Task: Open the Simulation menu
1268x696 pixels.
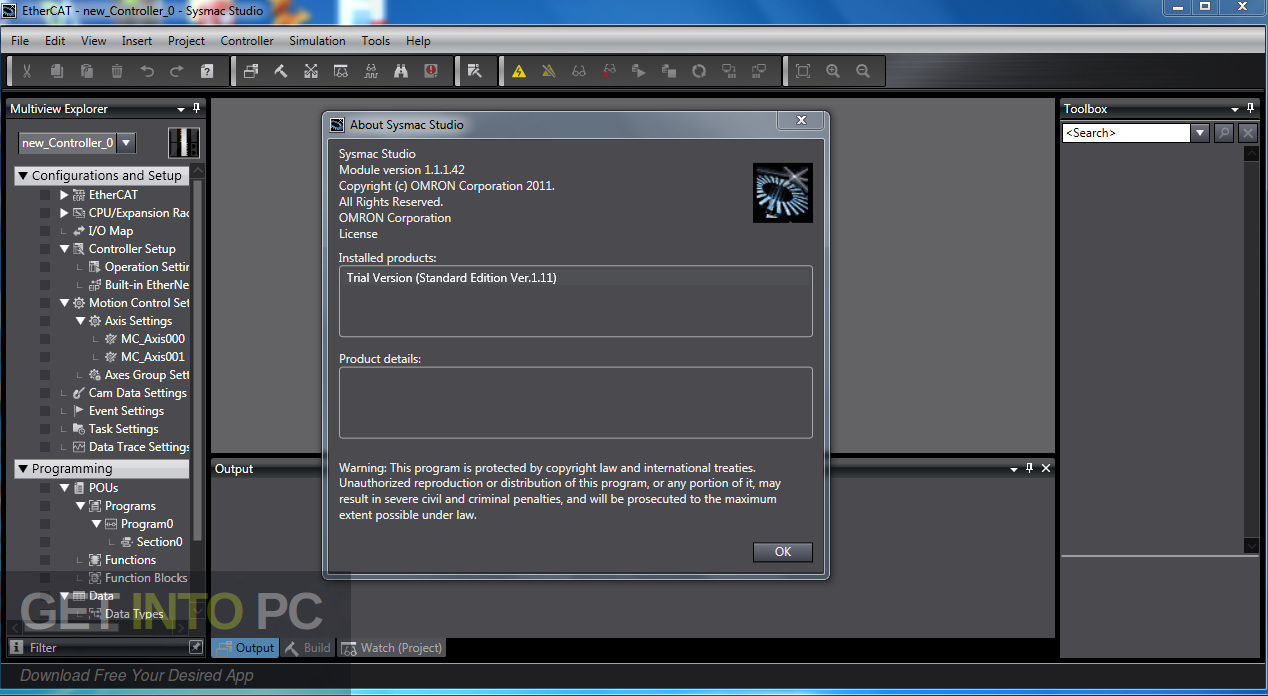Action: point(317,41)
